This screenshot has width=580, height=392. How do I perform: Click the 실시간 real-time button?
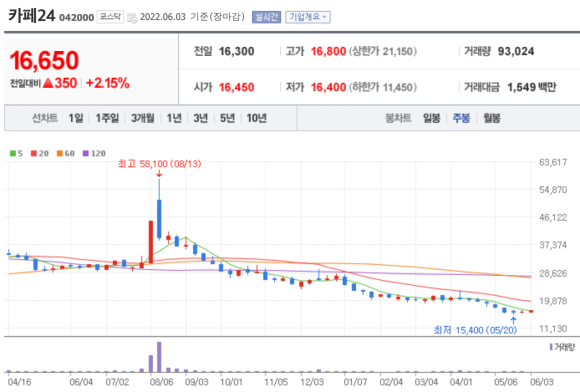[x=266, y=17]
